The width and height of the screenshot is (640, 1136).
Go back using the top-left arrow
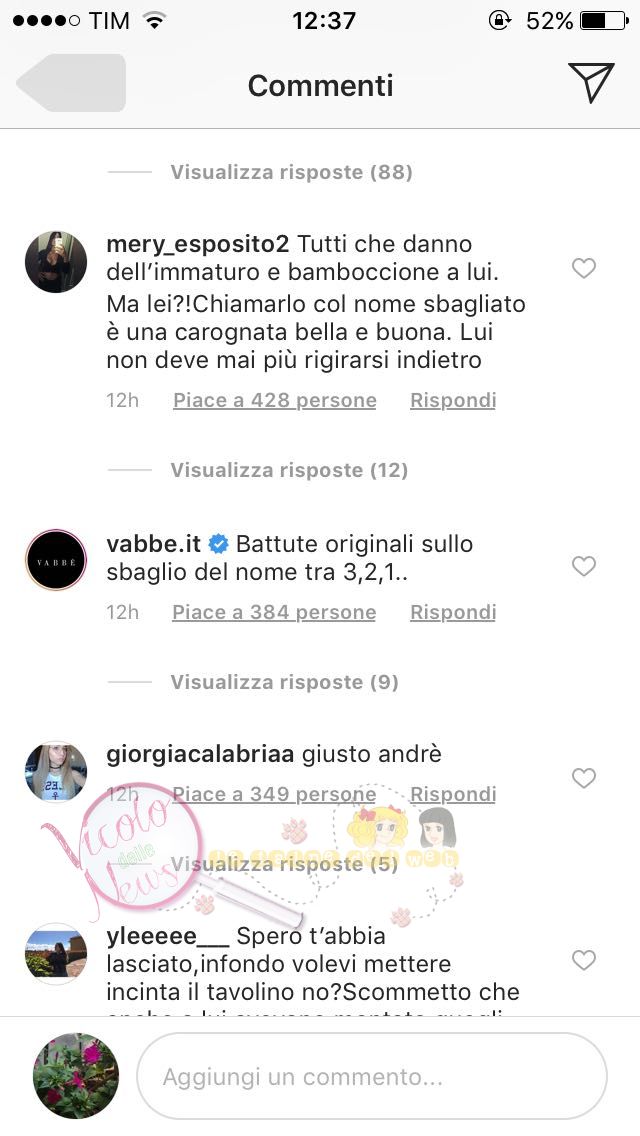tap(71, 83)
